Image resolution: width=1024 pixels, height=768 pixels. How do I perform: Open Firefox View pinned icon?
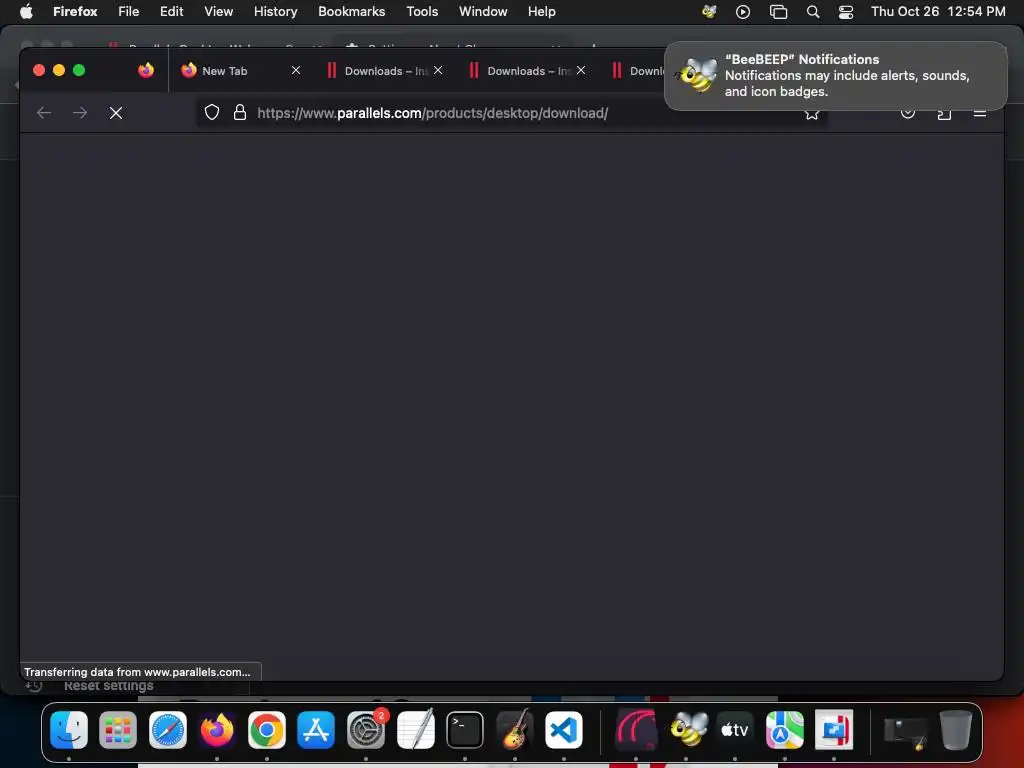coord(146,71)
